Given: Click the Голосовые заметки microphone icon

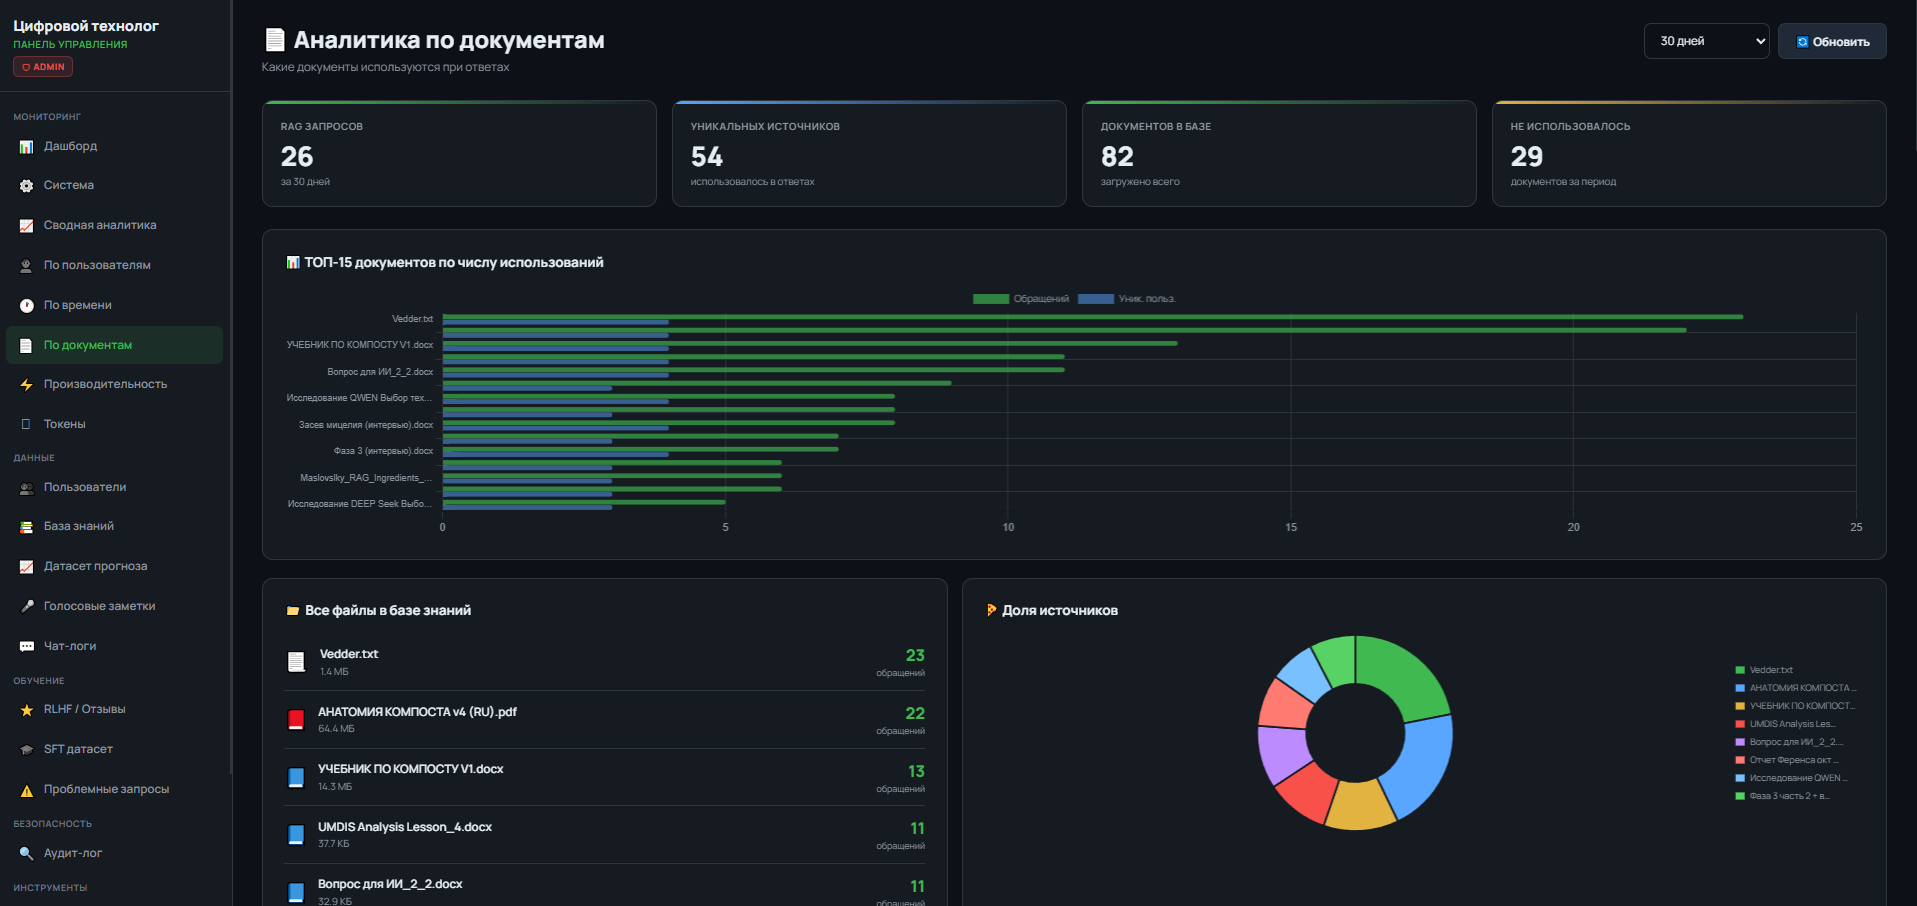Looking at the screenshot, I should coord(26,607).
